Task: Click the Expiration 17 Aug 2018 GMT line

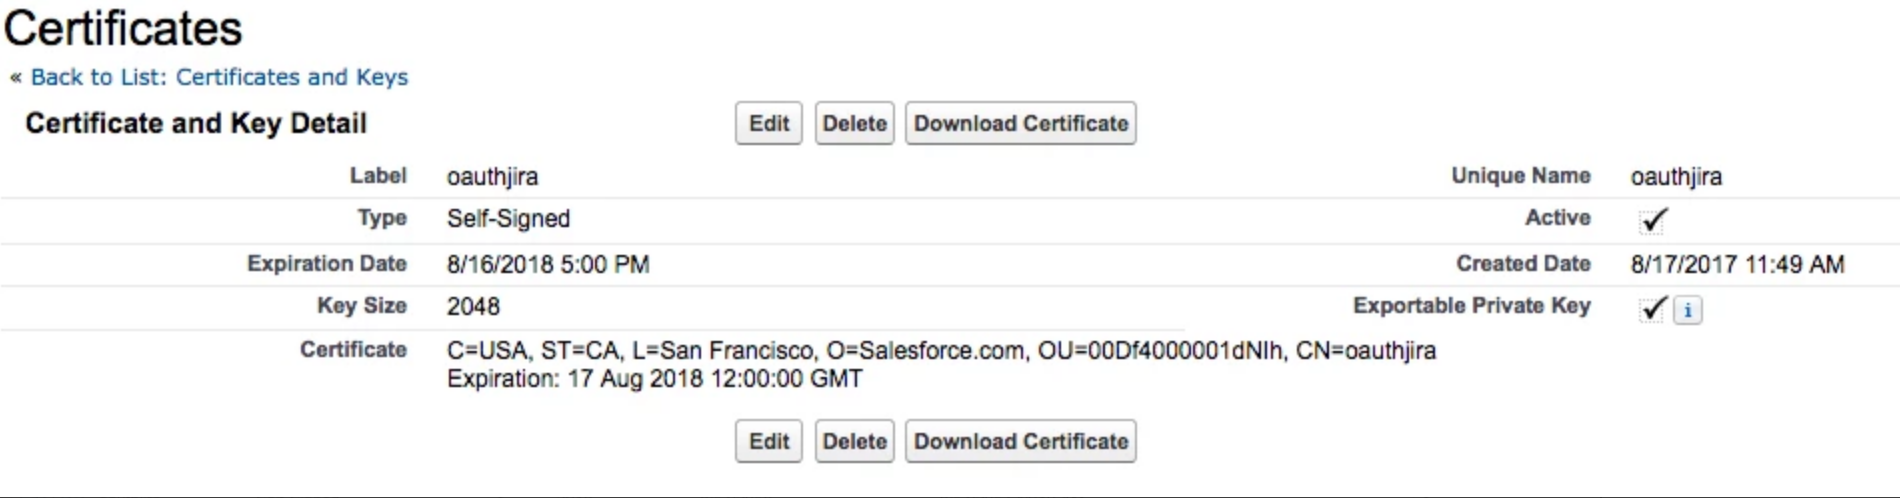Action: coord(654,379)
